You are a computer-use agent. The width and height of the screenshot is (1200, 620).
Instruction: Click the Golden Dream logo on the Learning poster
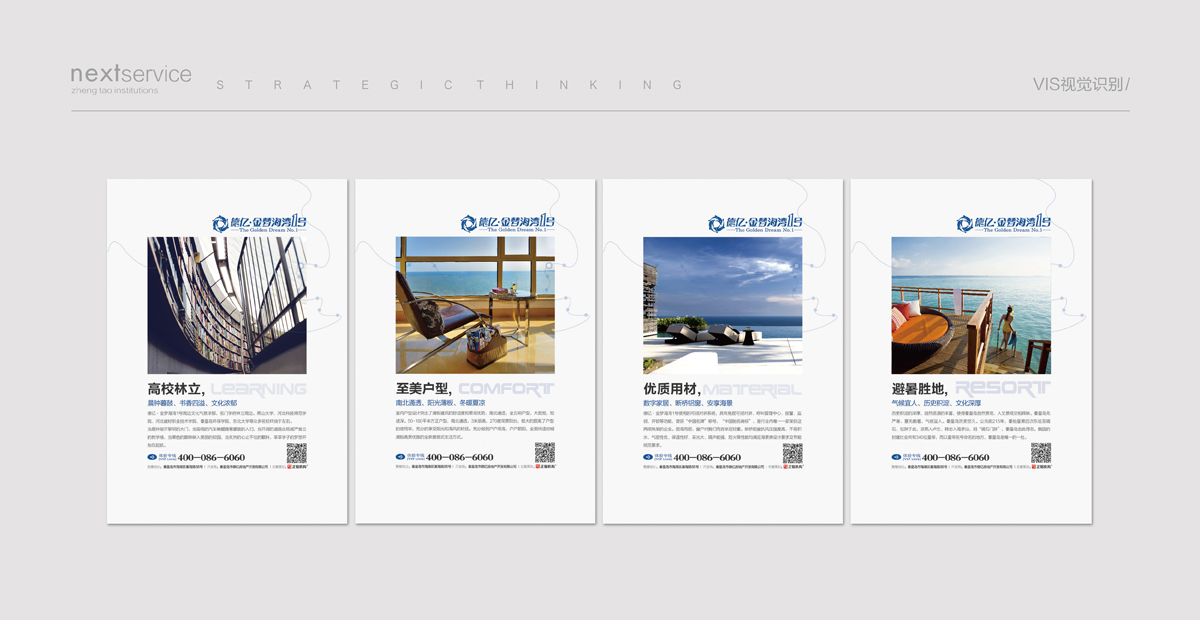[x=259, y=223]
